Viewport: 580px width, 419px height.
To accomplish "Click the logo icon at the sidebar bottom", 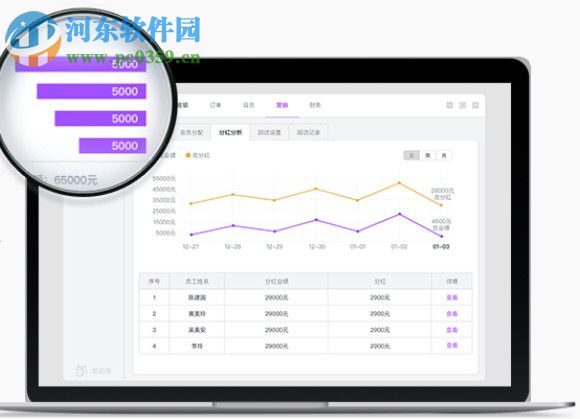I will click(81, 370).
